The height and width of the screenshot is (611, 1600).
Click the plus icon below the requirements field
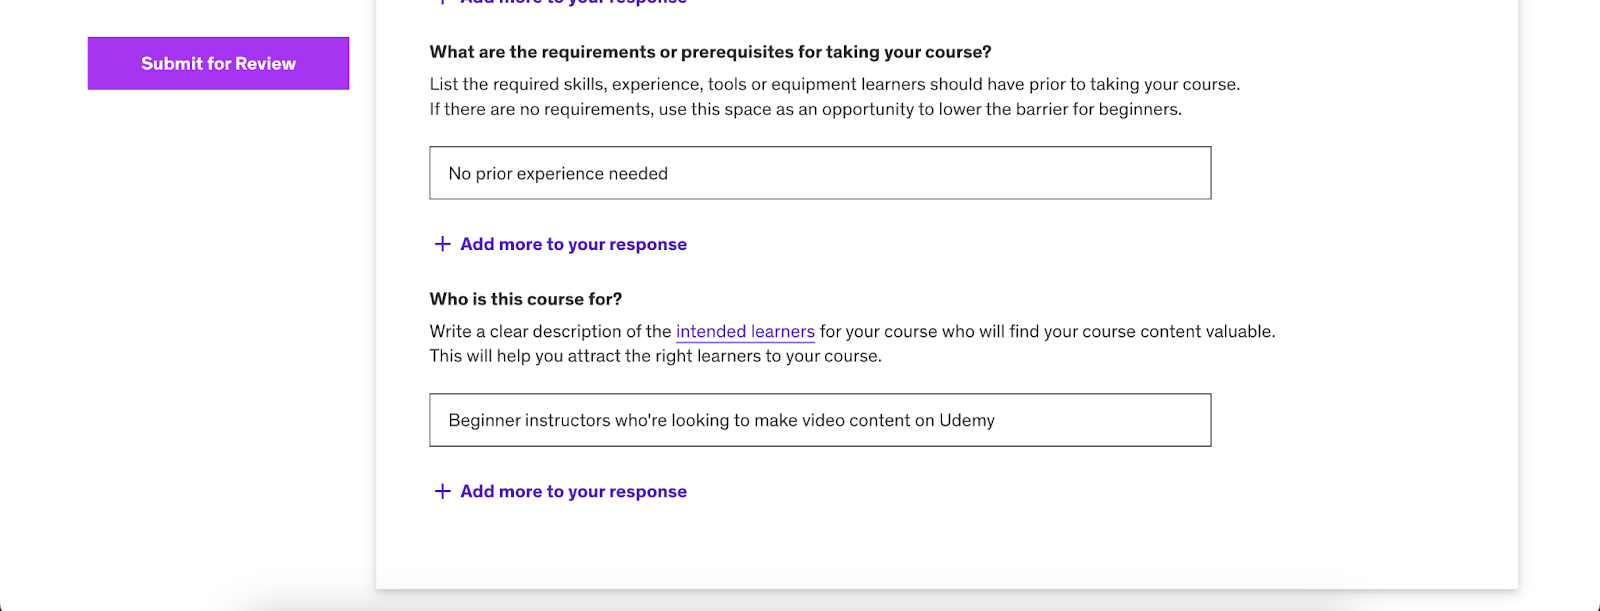(x=442, y=243)
